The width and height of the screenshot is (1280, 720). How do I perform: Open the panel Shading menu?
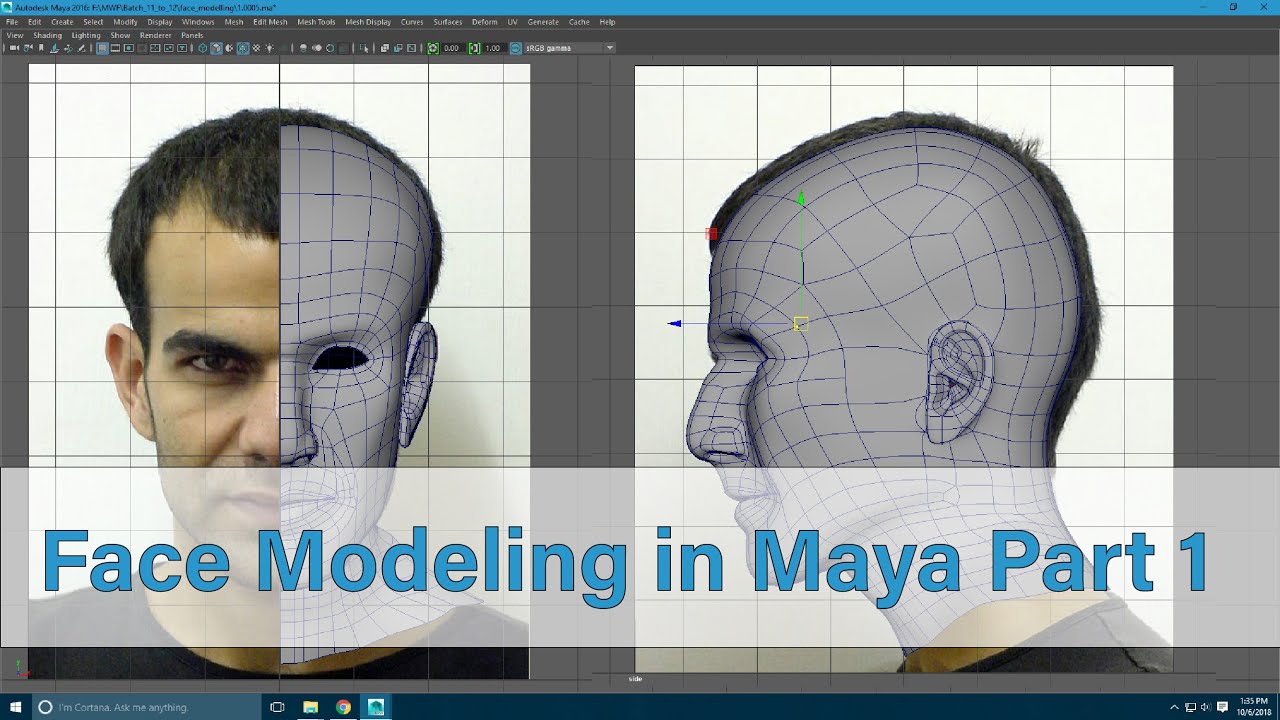click(47, 35)
